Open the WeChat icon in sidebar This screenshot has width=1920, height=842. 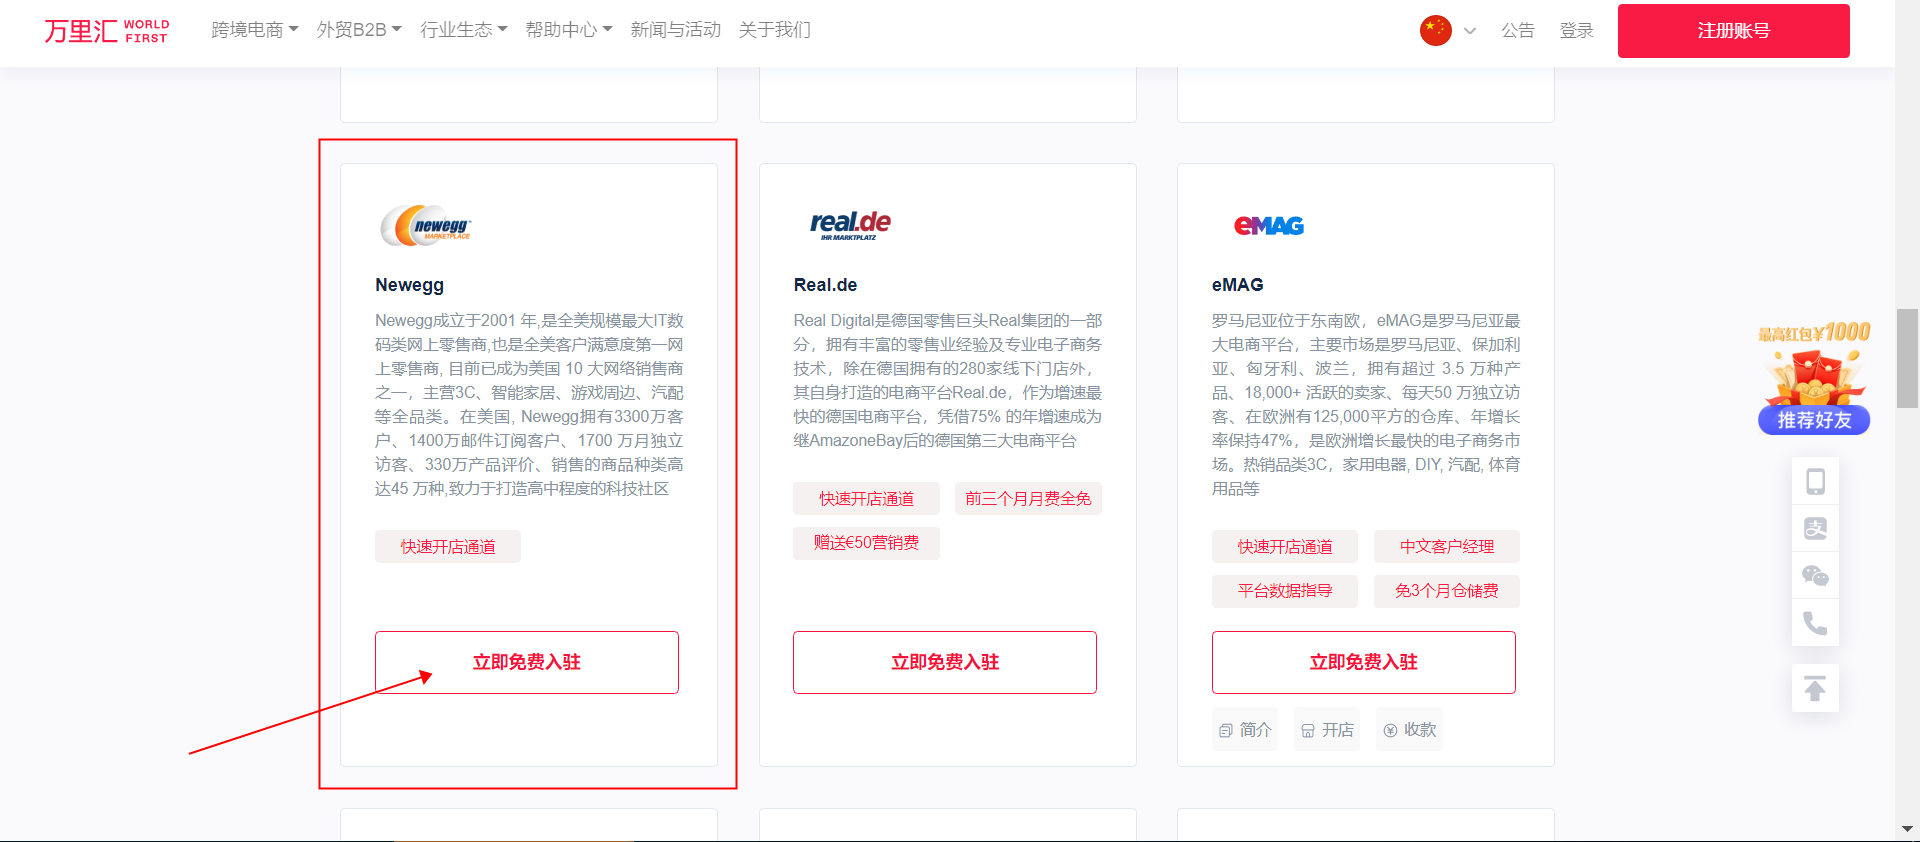(x=1815, y=576)
